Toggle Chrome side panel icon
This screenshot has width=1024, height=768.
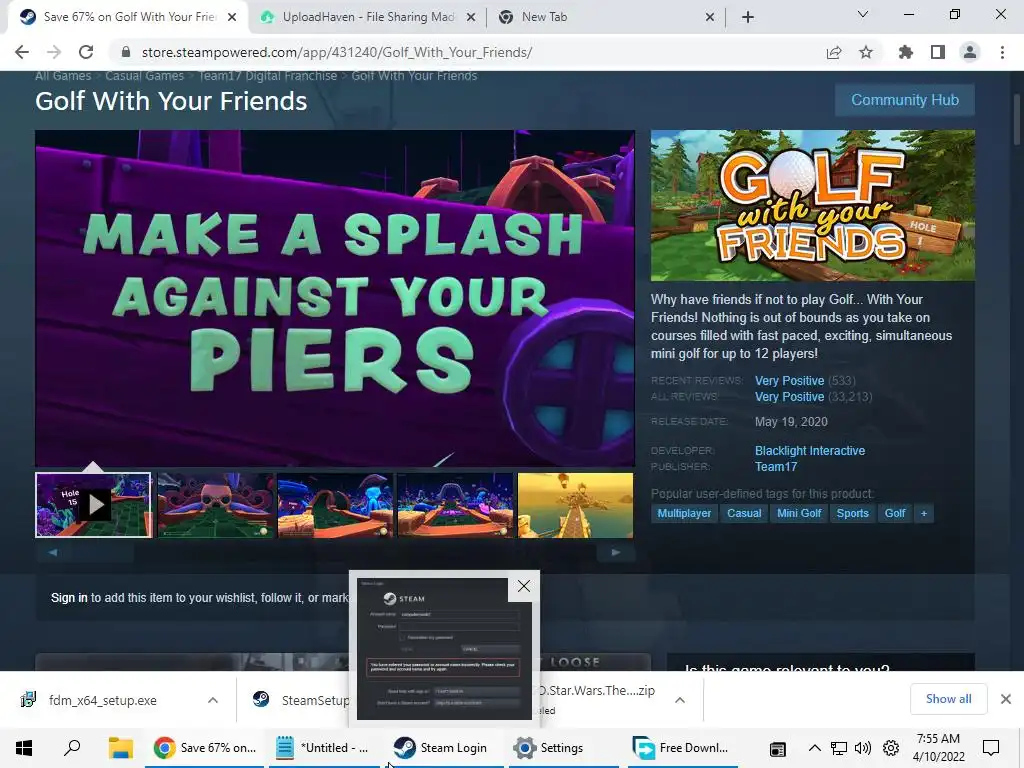(x=938, y=52)
